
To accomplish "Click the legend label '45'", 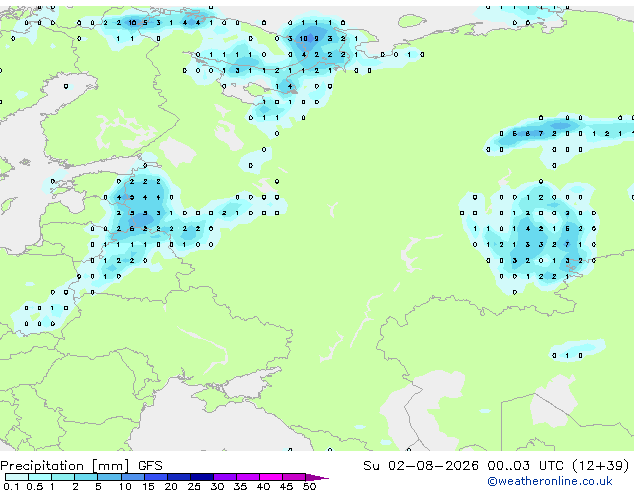I will tap(286, 486).
